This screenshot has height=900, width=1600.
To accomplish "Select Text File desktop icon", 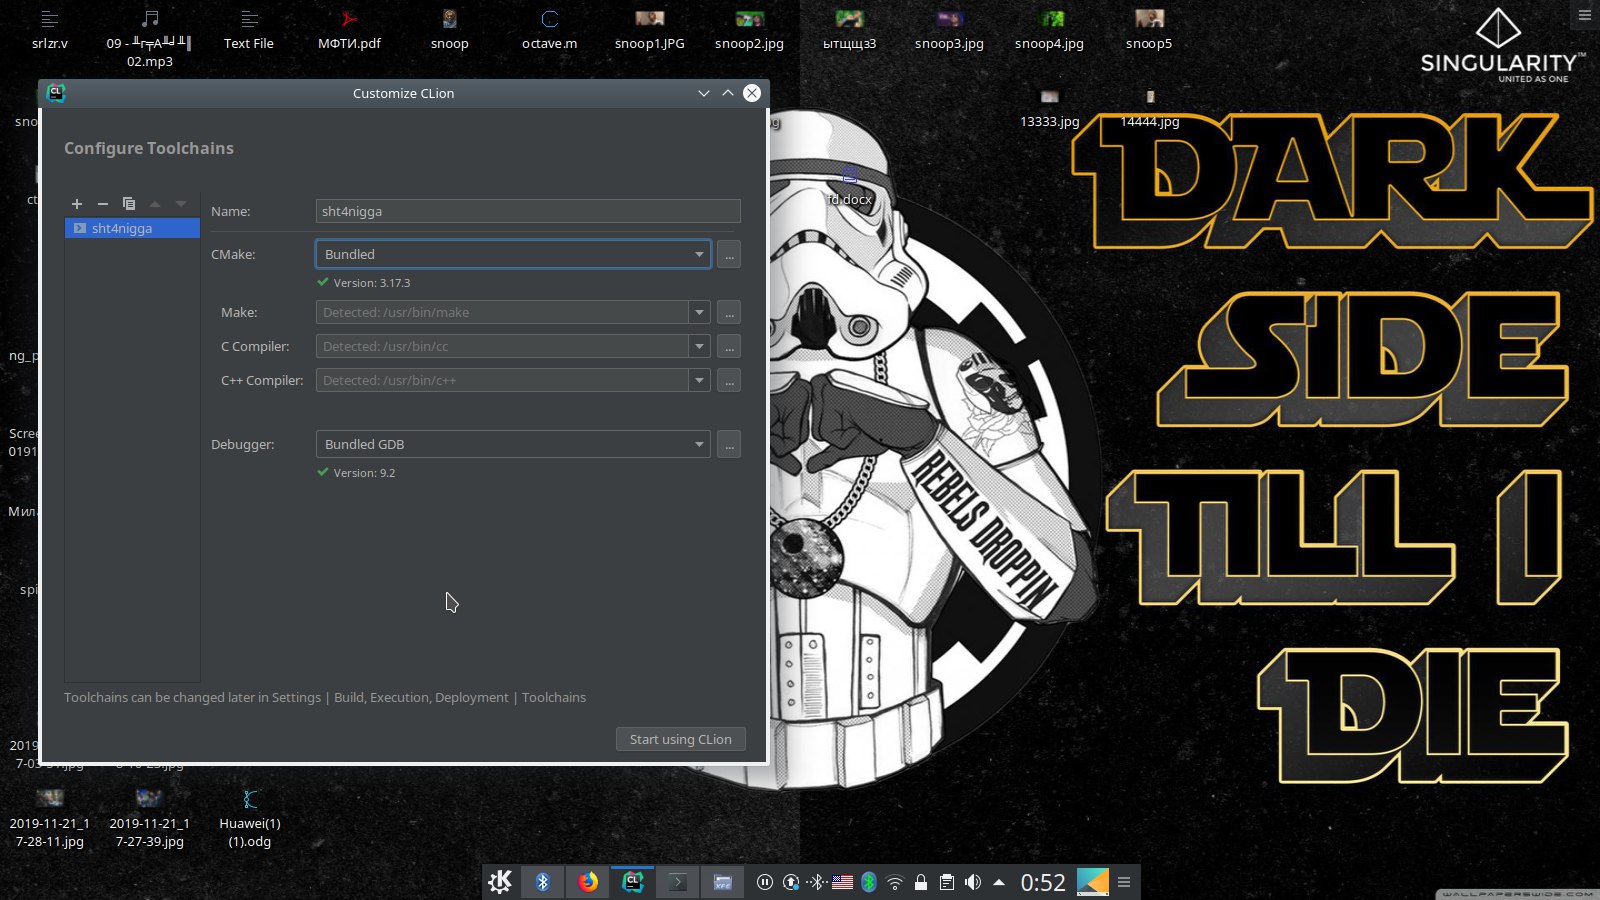I will point(249,30).
